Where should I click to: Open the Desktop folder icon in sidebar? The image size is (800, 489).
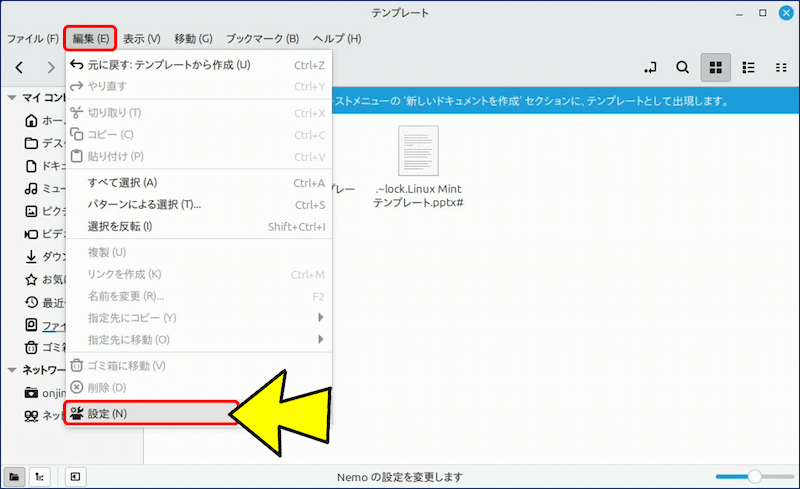click(x=31, y=143)
